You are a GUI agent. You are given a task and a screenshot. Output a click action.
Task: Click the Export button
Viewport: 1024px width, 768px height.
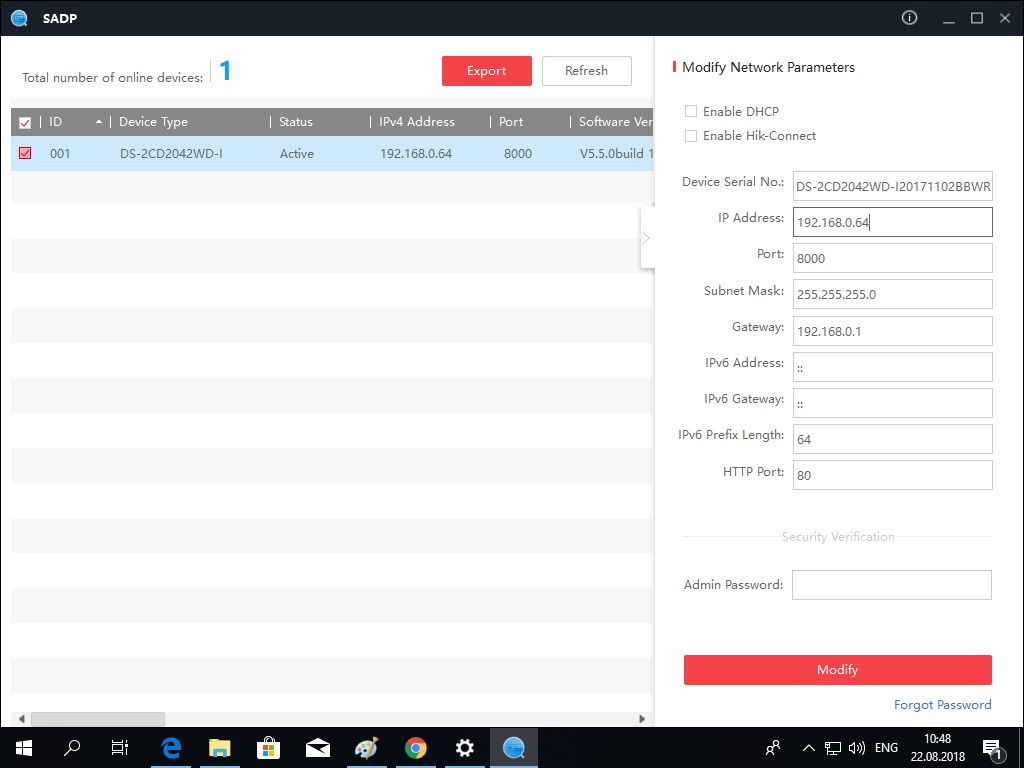[x=487, y=71]
